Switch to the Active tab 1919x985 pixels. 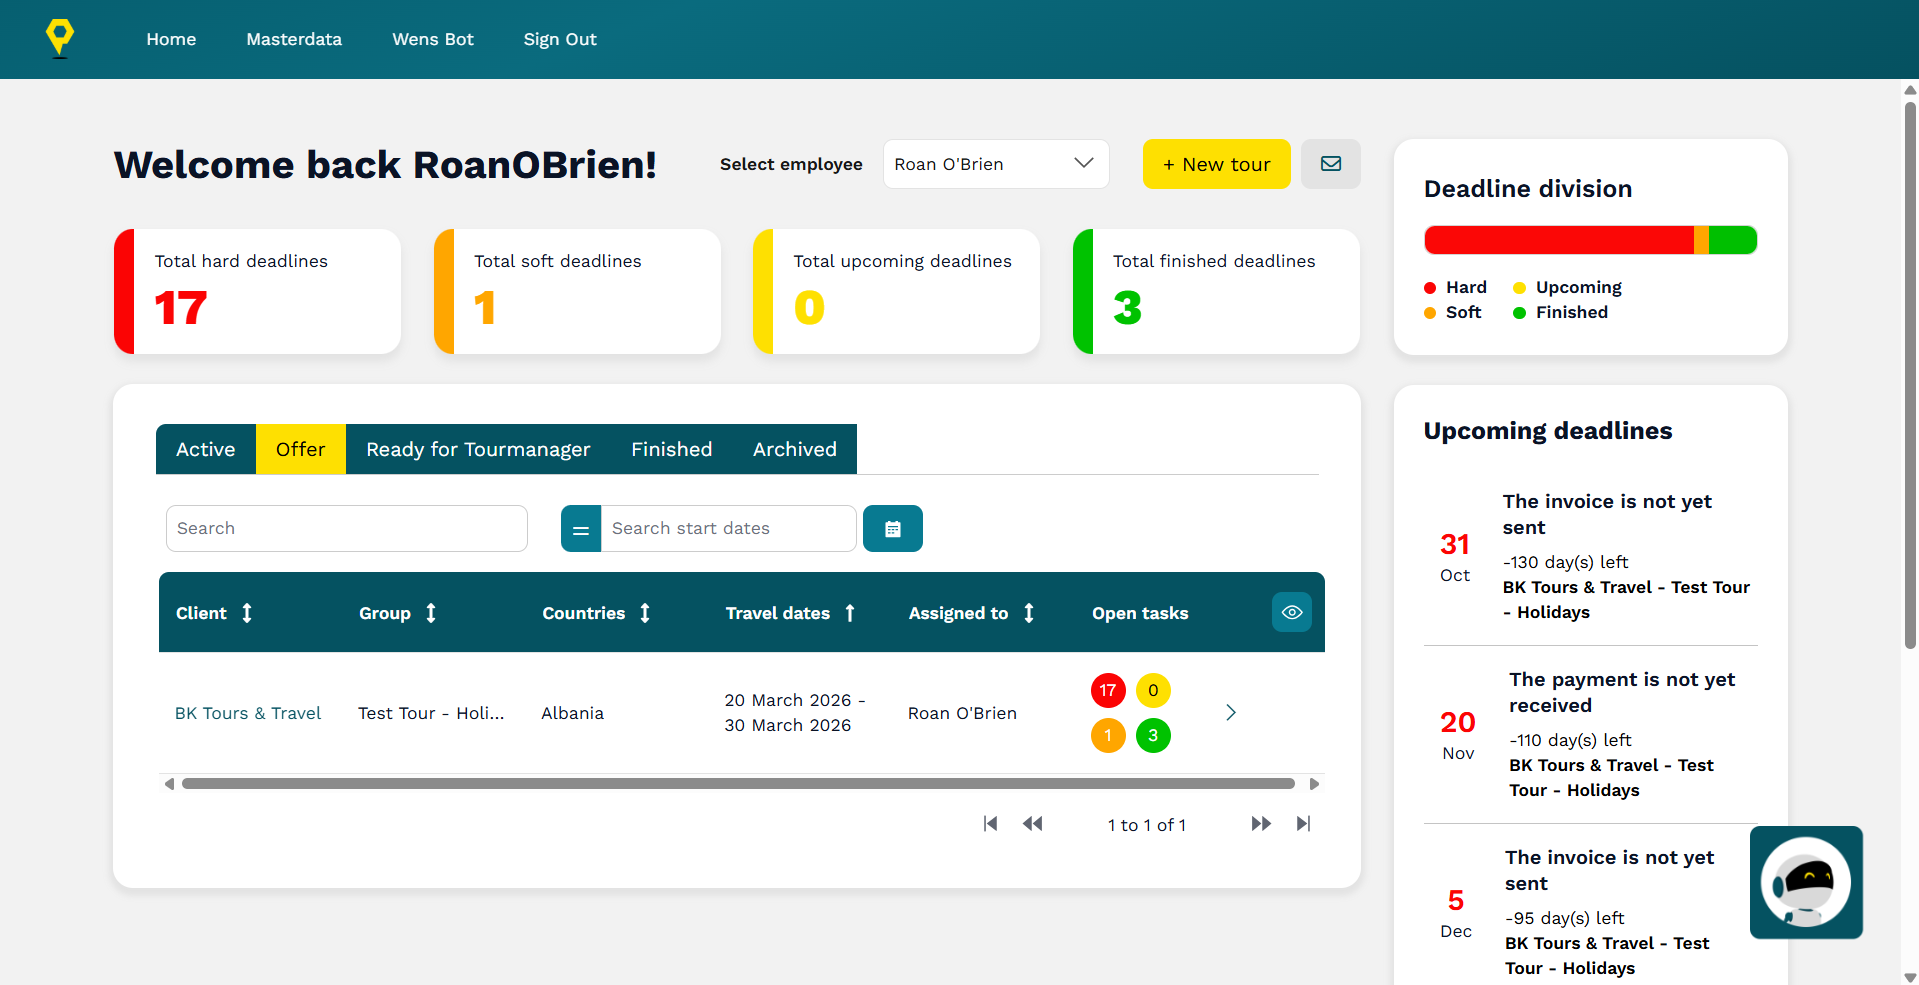(206, 449)
